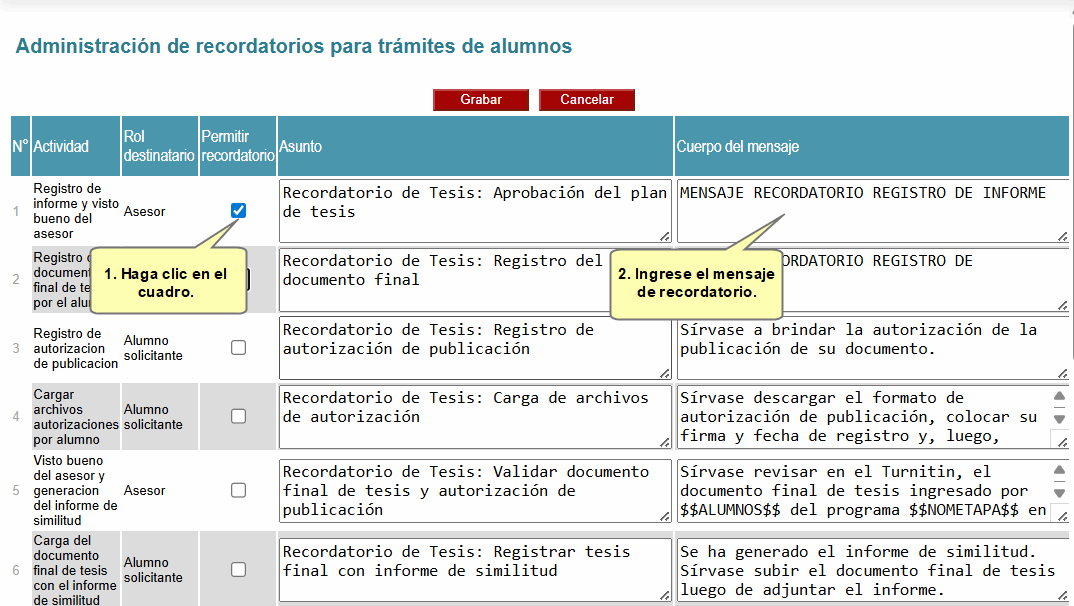The width and height of the screenshot is (1074, 606).
Task: Enable reminder for Cargar archivos autorizaciones por alumno
Action: click(x=238, y=416)
